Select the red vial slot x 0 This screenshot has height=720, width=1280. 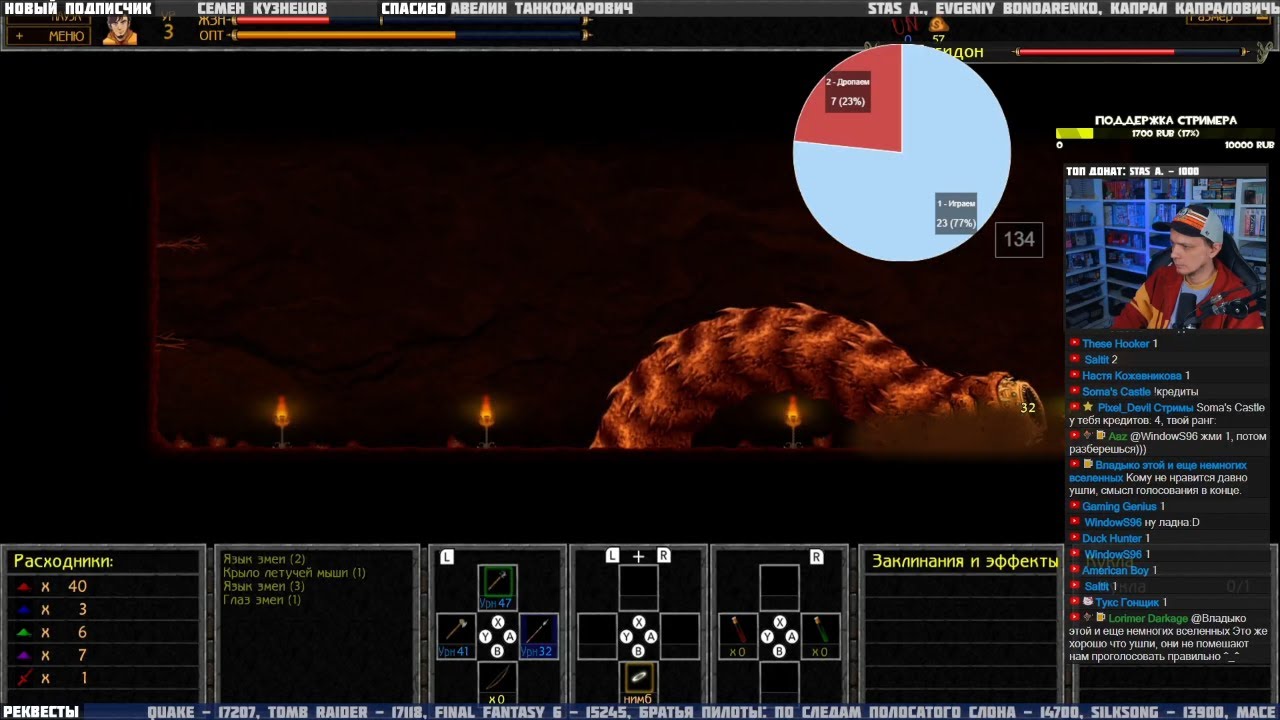point(738,635)
